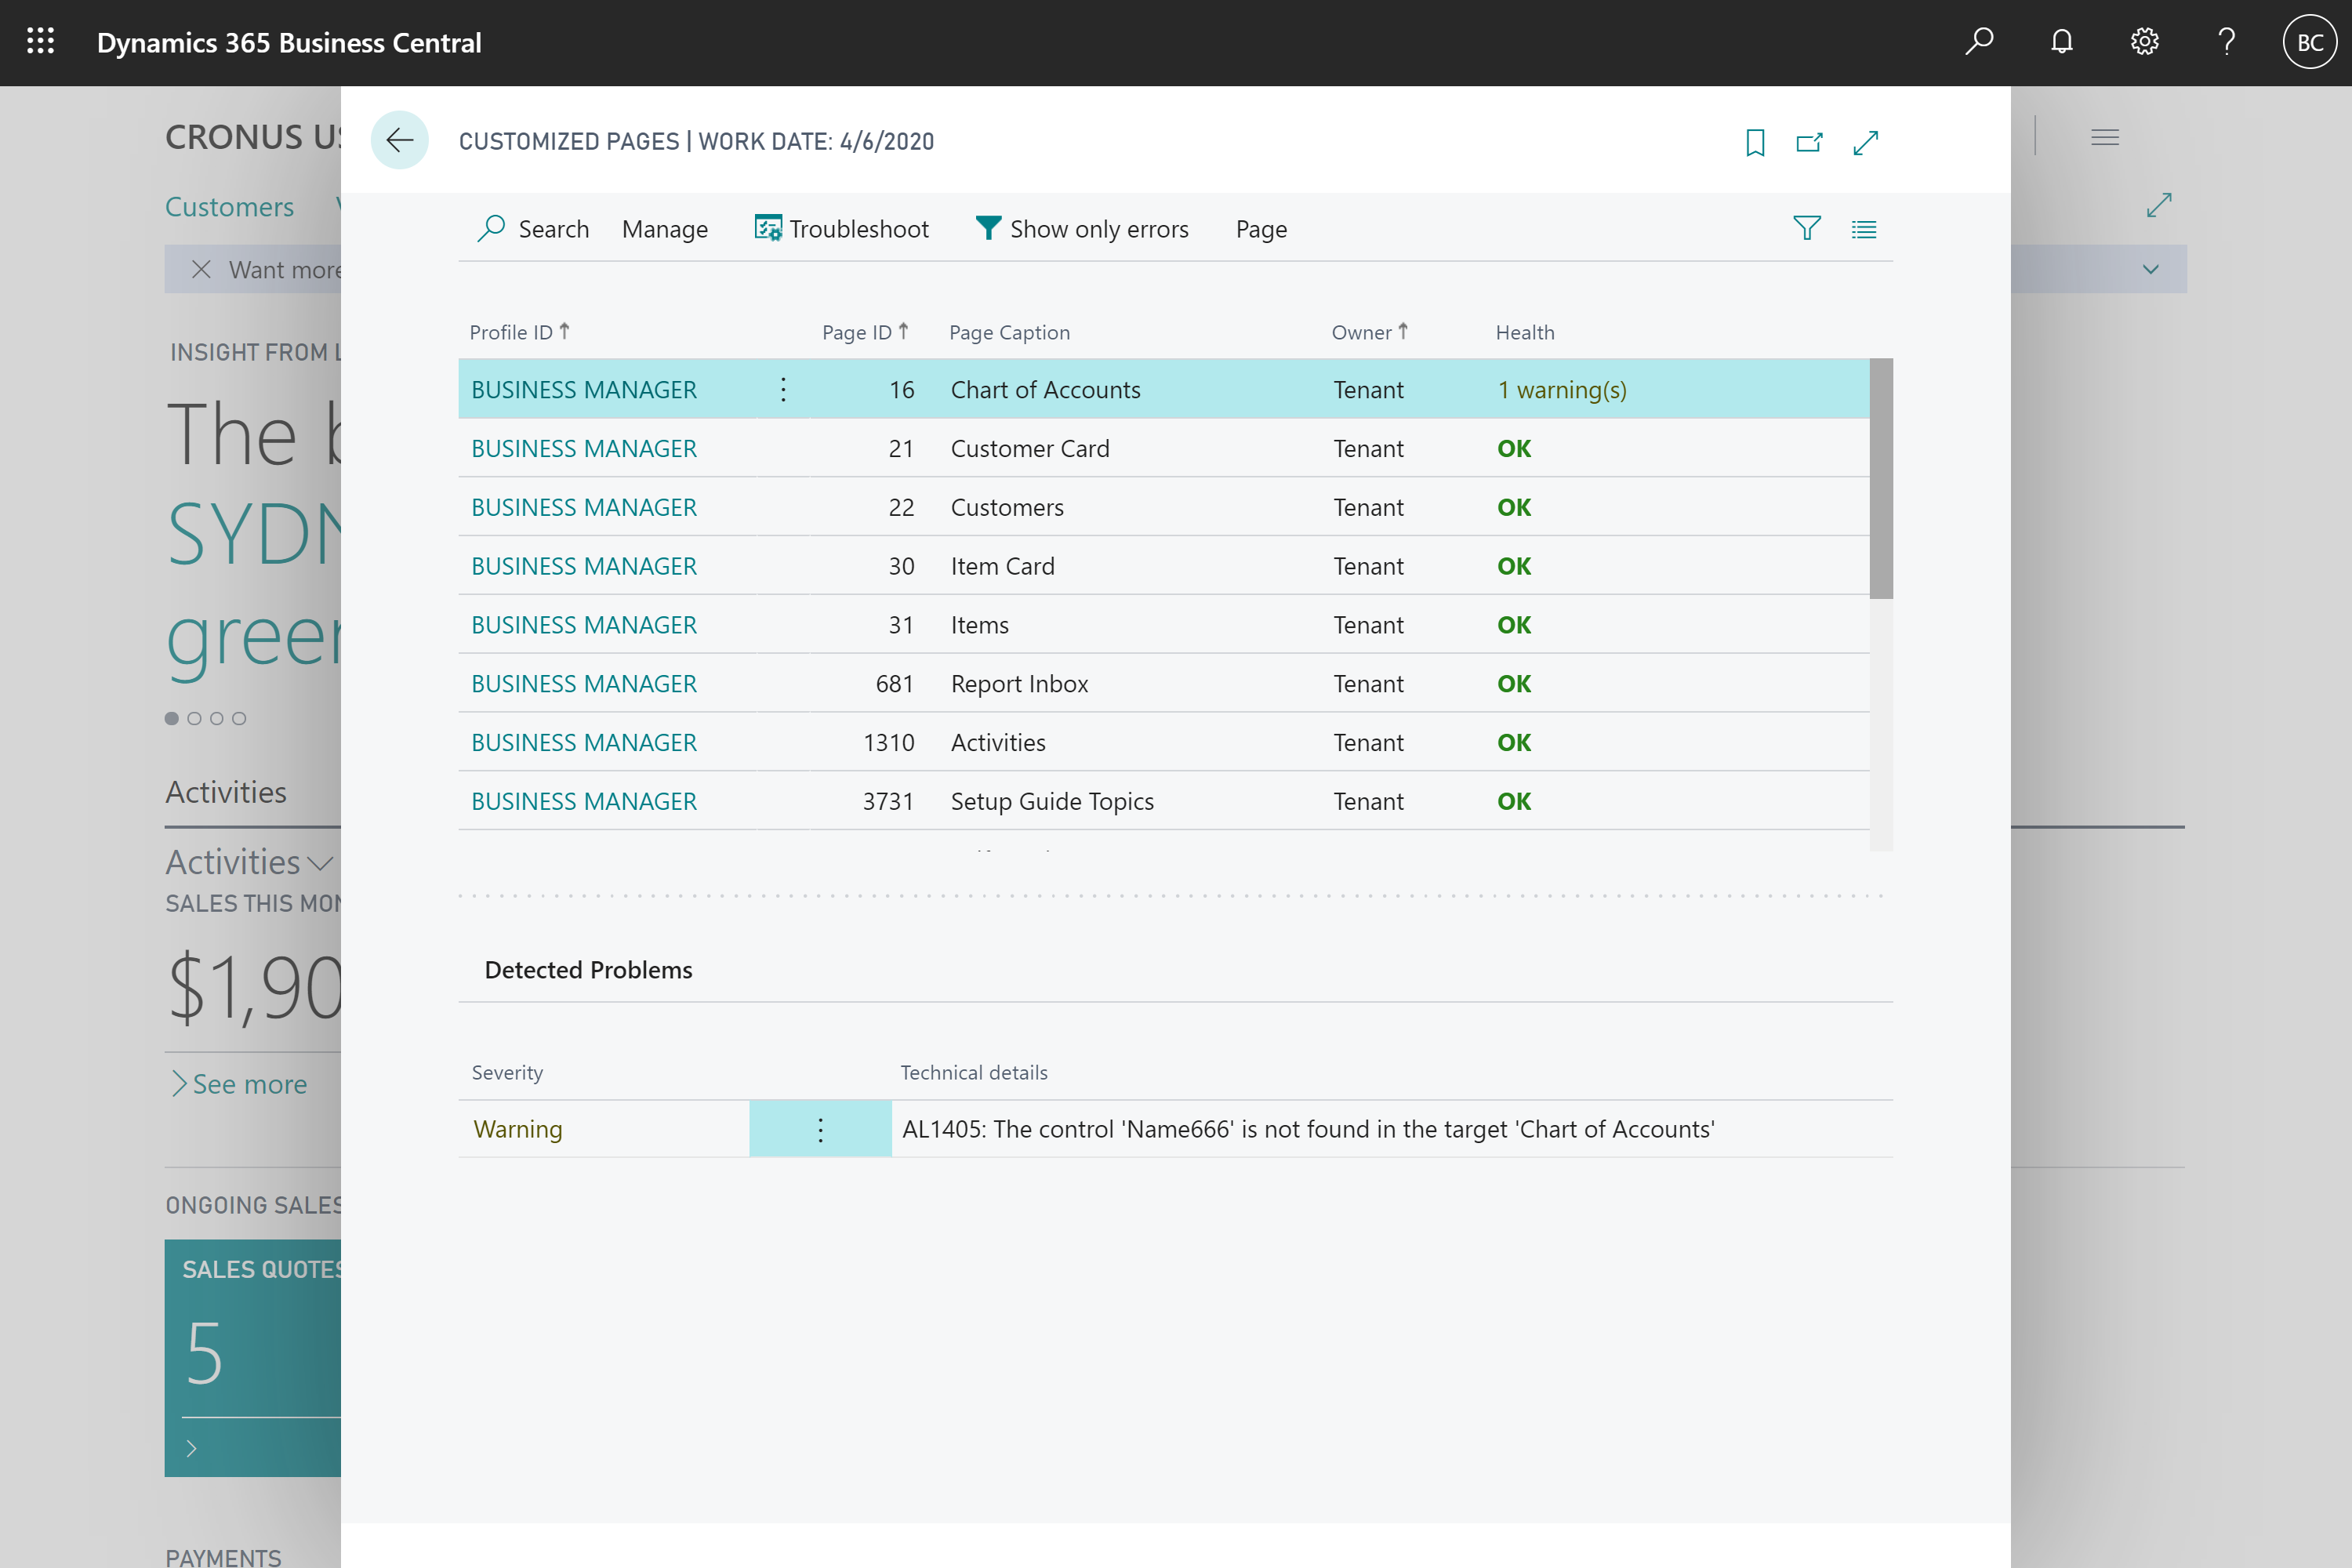2352x1568 pixels.
Task: Click the filter funnel icon top-right
Action: (1806, 227)
